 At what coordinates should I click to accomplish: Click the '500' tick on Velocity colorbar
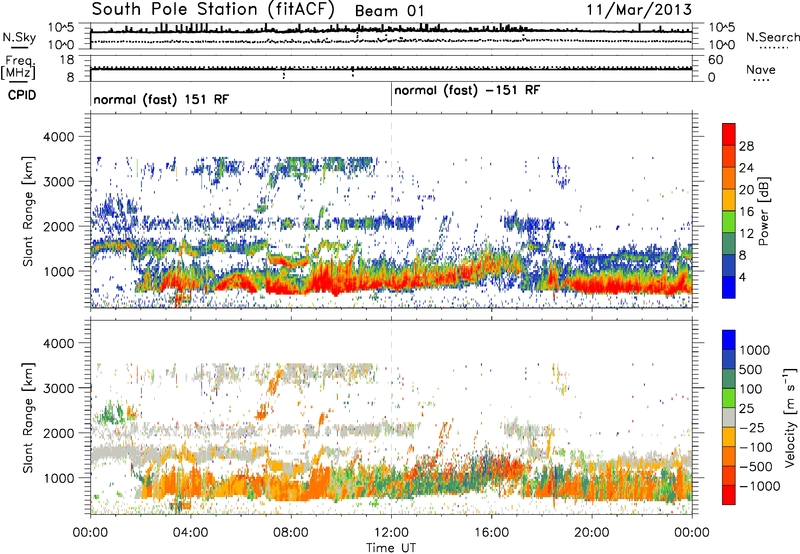751,370
